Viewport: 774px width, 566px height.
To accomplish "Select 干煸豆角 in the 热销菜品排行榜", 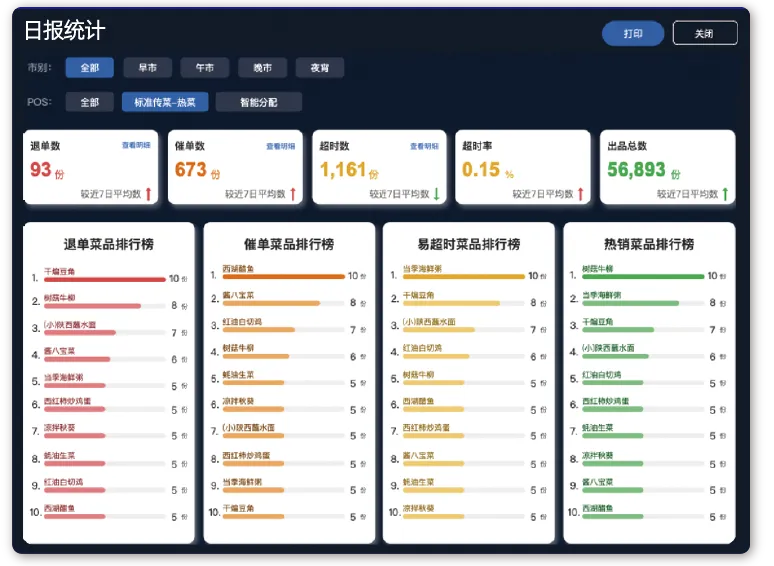I will pos(598,322).
